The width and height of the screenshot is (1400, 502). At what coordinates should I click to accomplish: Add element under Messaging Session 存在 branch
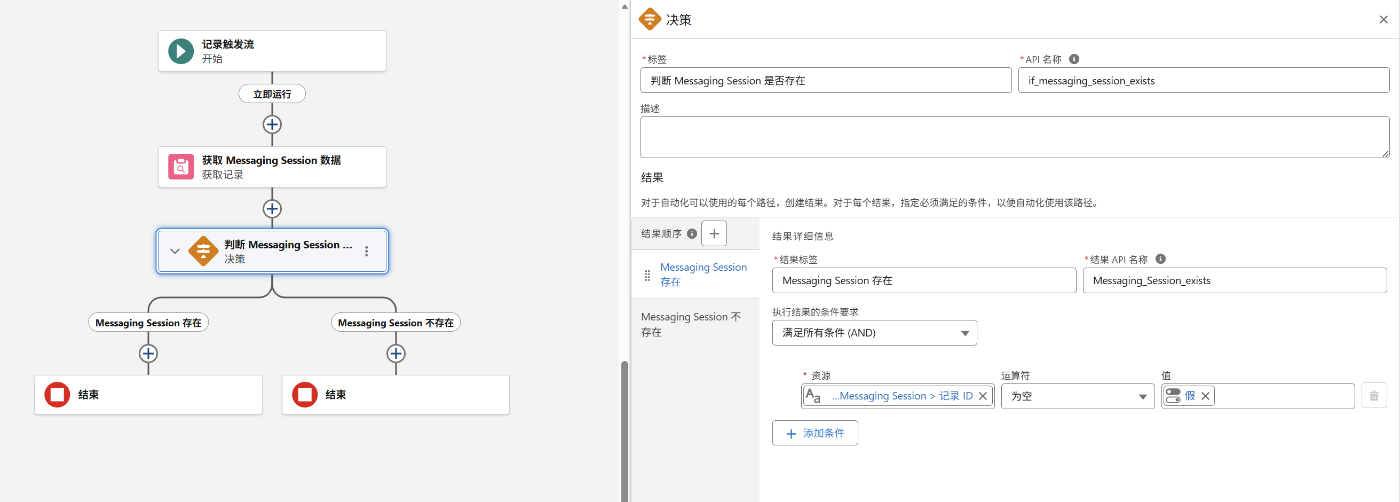coord(148,353)
